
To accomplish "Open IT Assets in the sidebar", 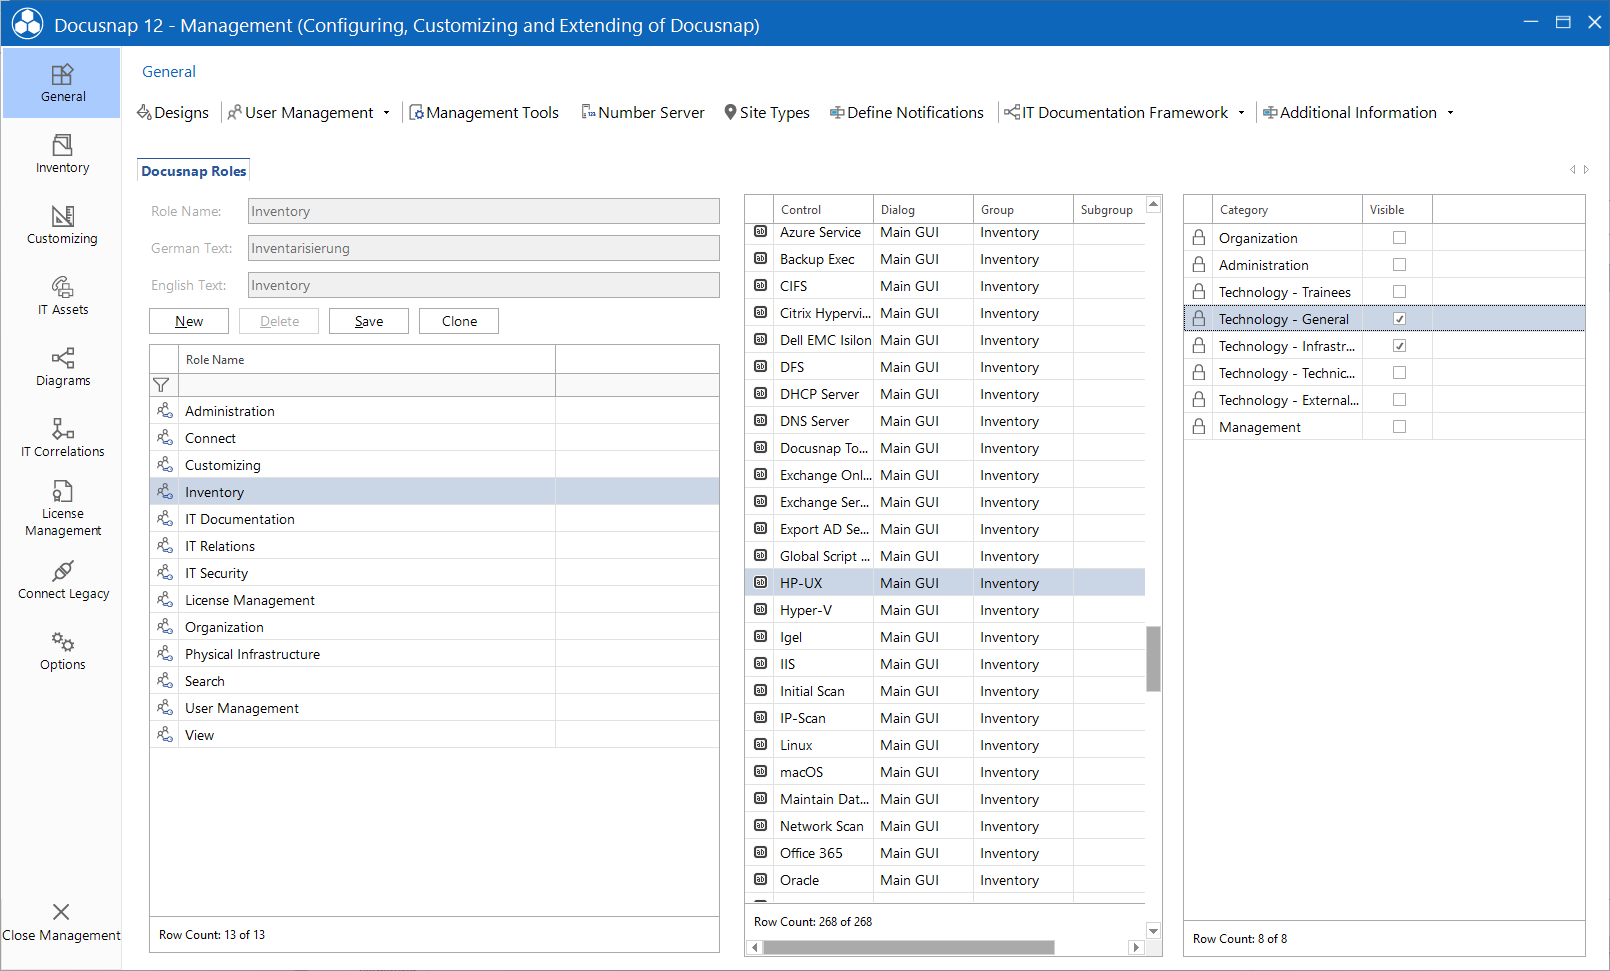I will pyautogui.click(x=62, y=296).
